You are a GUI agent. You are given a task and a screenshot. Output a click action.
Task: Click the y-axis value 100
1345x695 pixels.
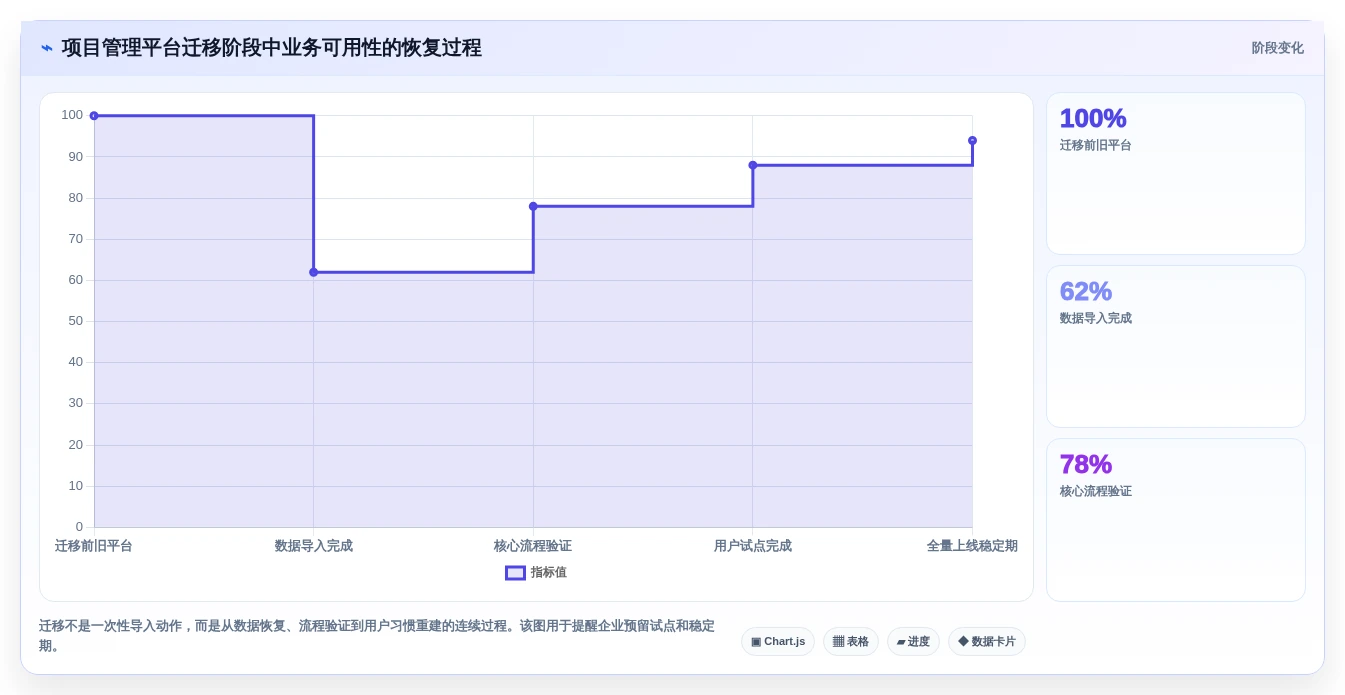click(x=72, y=115)
